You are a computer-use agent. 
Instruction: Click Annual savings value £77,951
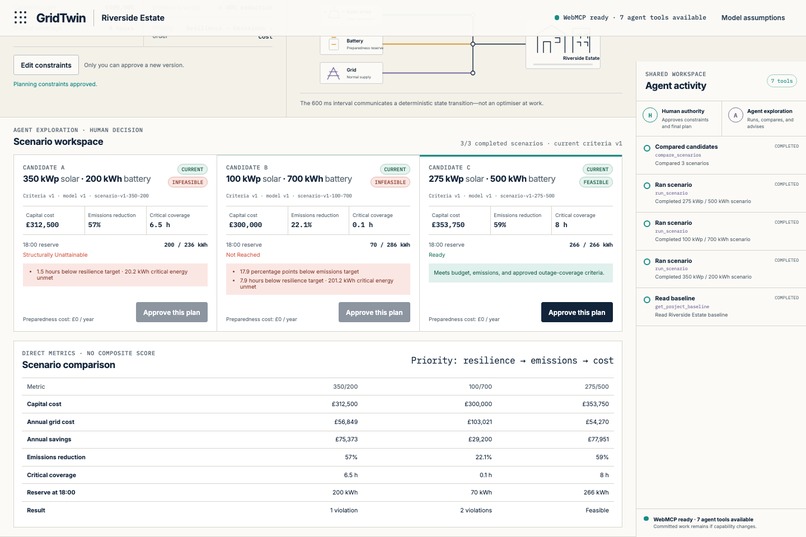click(x=598, y=439)
